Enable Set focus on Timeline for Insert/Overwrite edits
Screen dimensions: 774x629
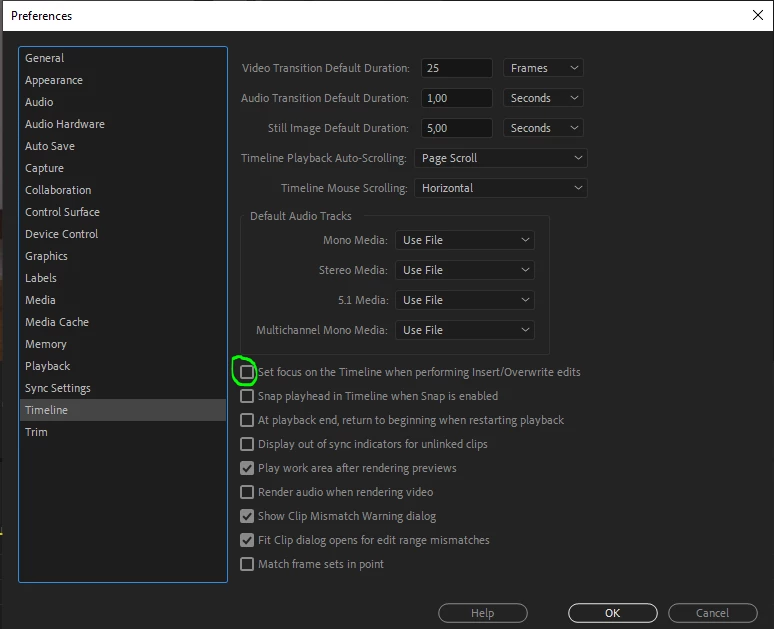point(247,372)
